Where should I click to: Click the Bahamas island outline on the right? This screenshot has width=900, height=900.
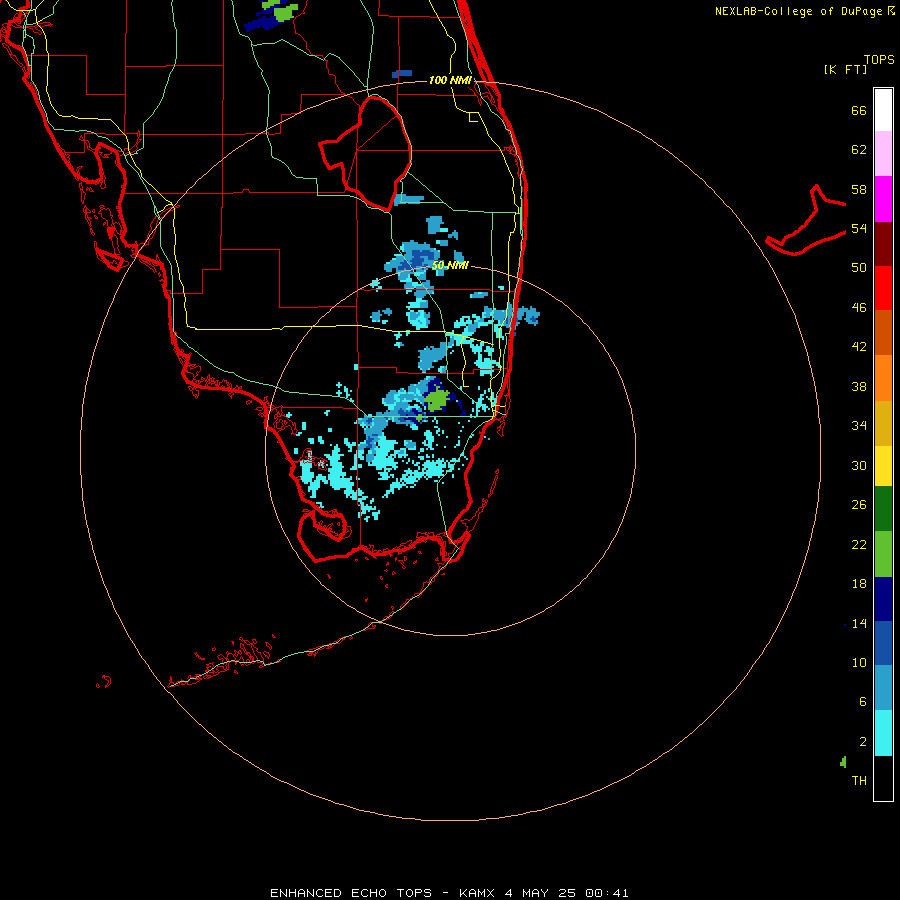click(x=806, y=221)
